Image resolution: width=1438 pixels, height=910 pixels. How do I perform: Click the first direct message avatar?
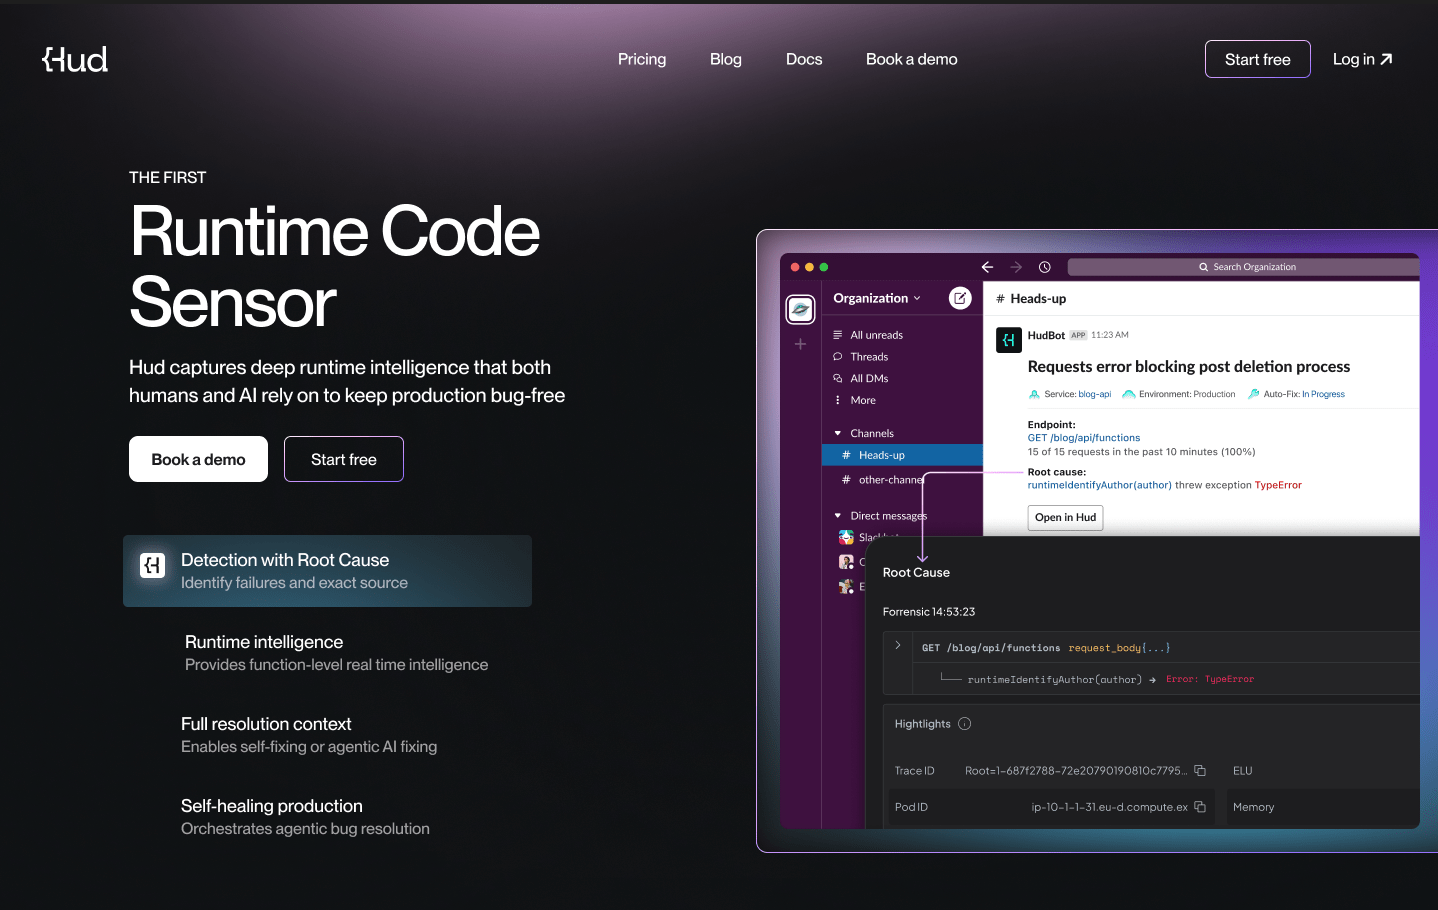click(846, 537)
